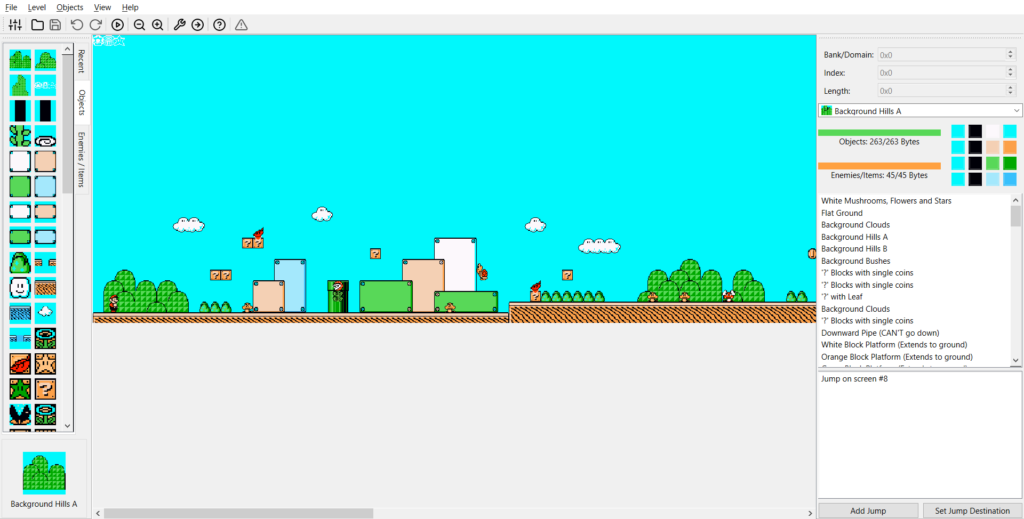This screenshot has width=1024, height=519.
Task: Click the play level toolbar button
Action: pyautogui.click(x=117, y=24)
